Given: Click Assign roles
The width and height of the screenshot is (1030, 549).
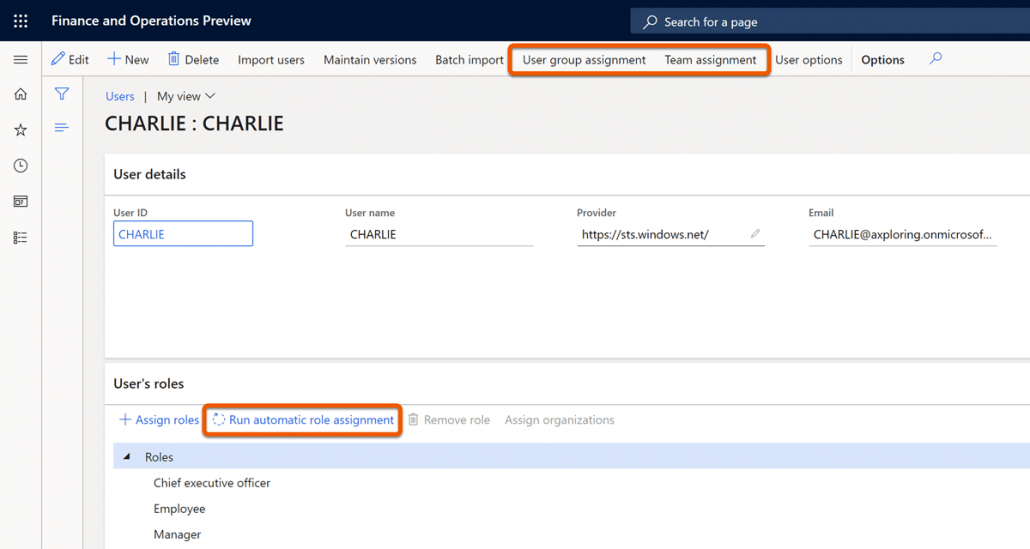Looking at the screenshot, I should pos(158,420).
